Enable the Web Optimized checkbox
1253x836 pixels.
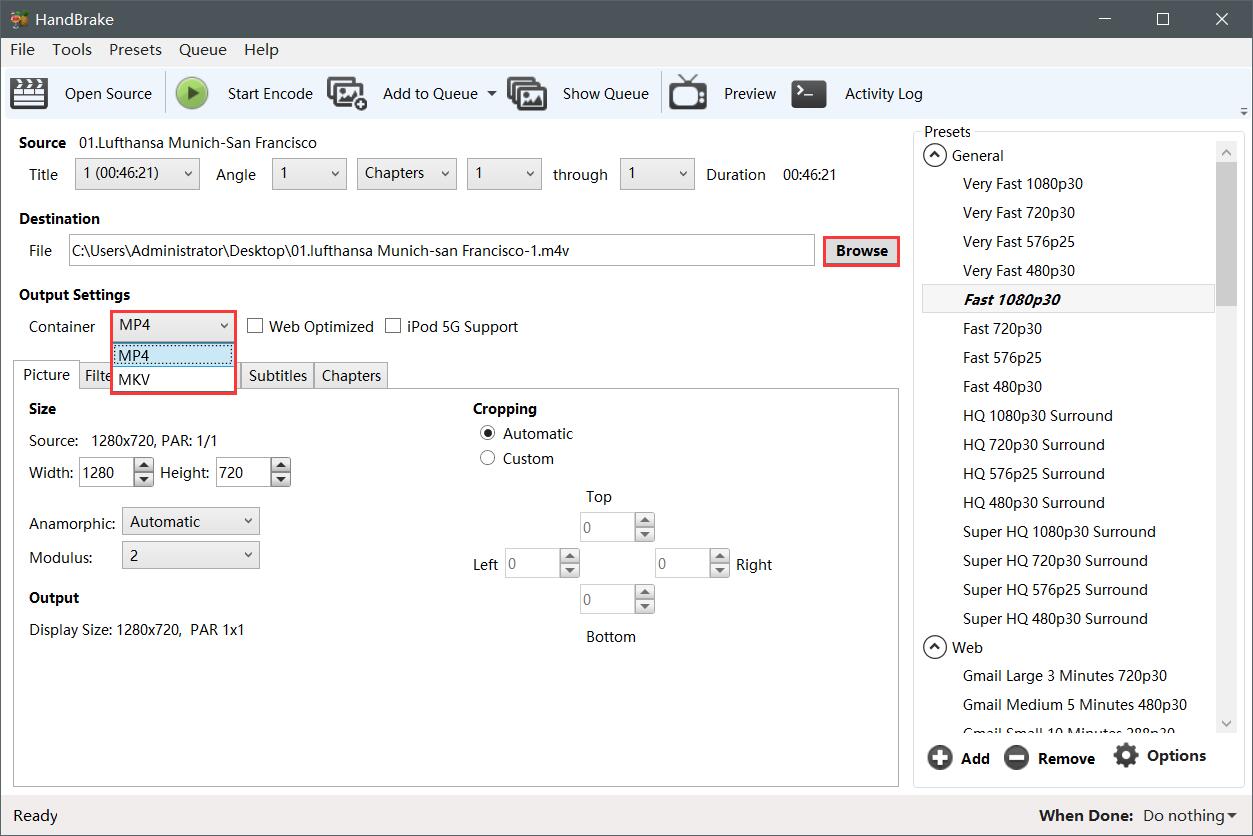[256, 325]
